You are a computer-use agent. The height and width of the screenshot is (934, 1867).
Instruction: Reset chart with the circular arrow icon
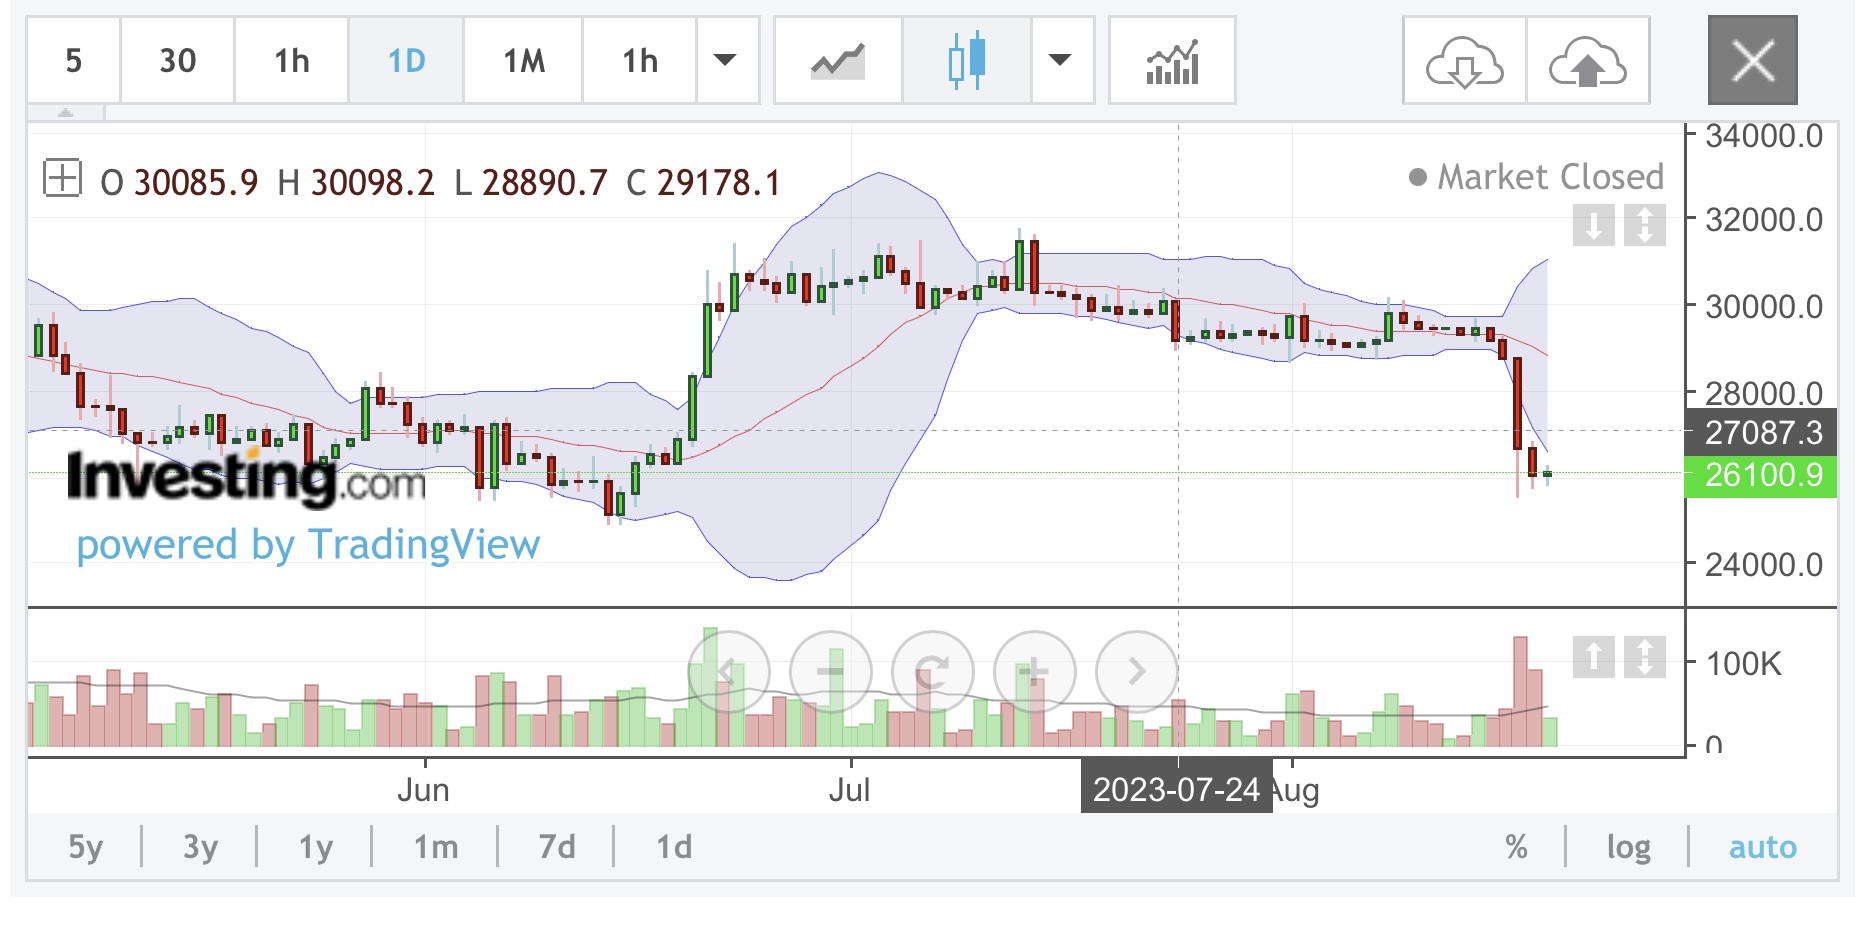[x=932, y=671]
